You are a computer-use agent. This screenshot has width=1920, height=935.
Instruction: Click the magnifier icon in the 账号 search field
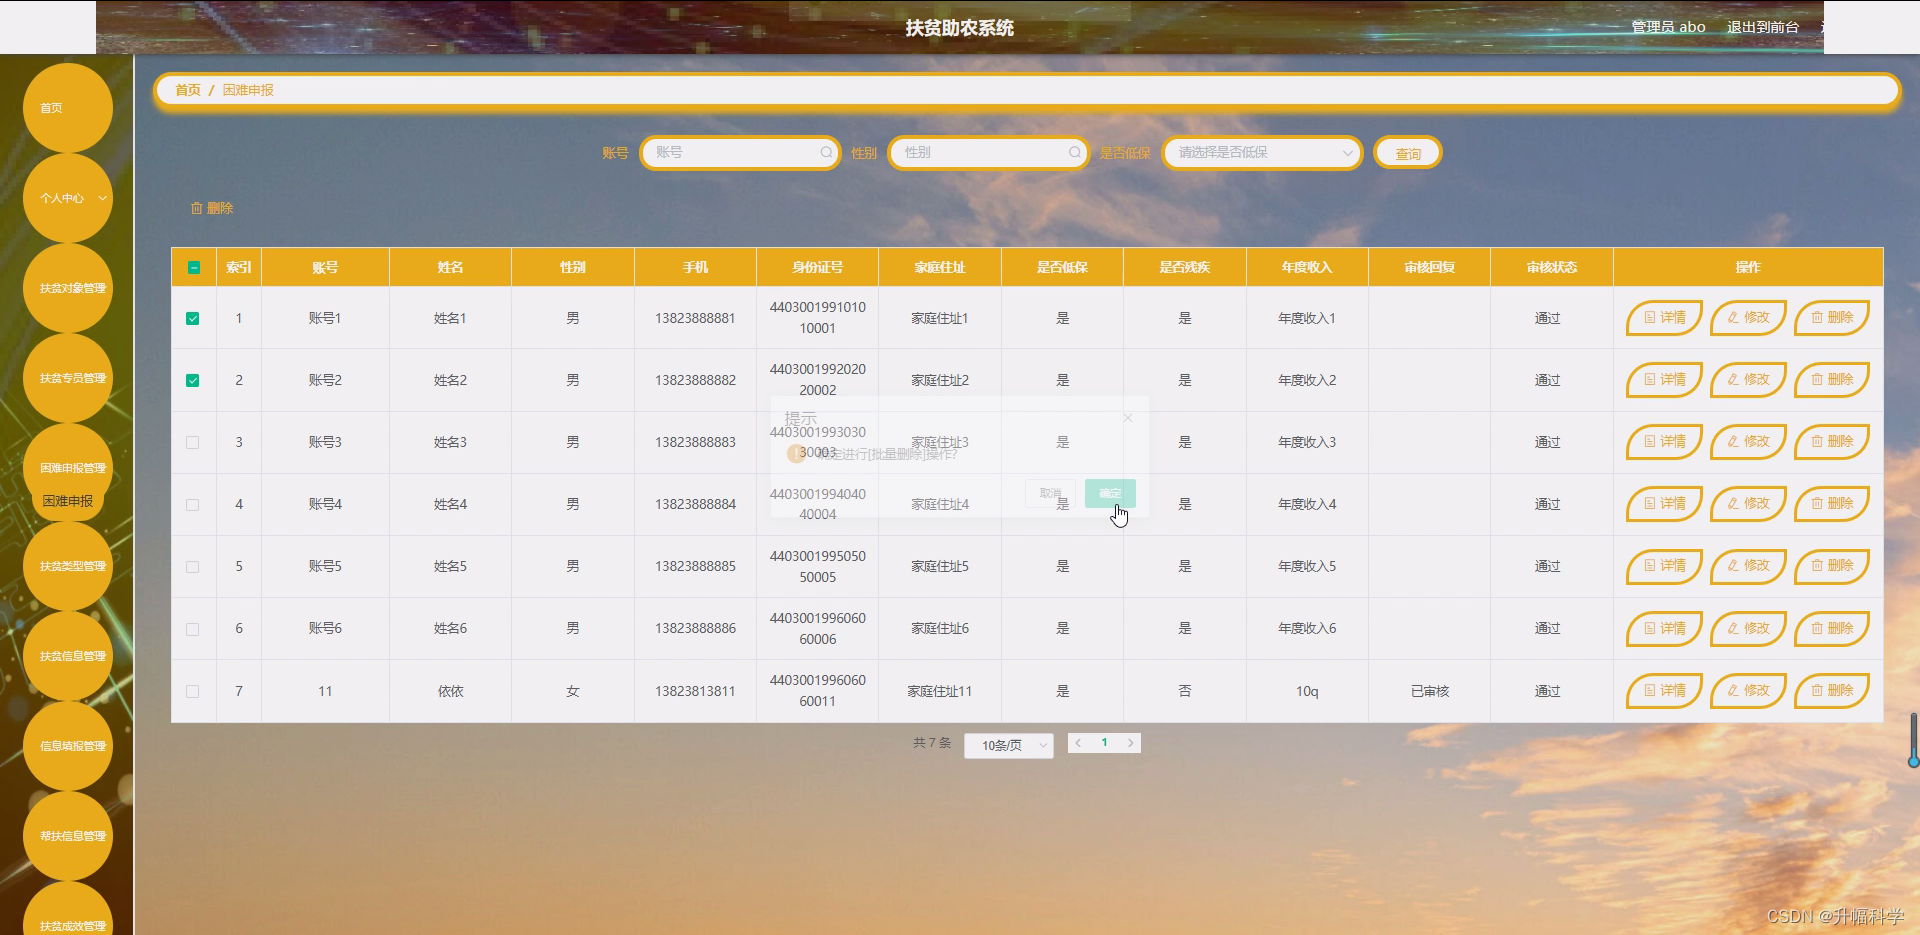[825, 153]
